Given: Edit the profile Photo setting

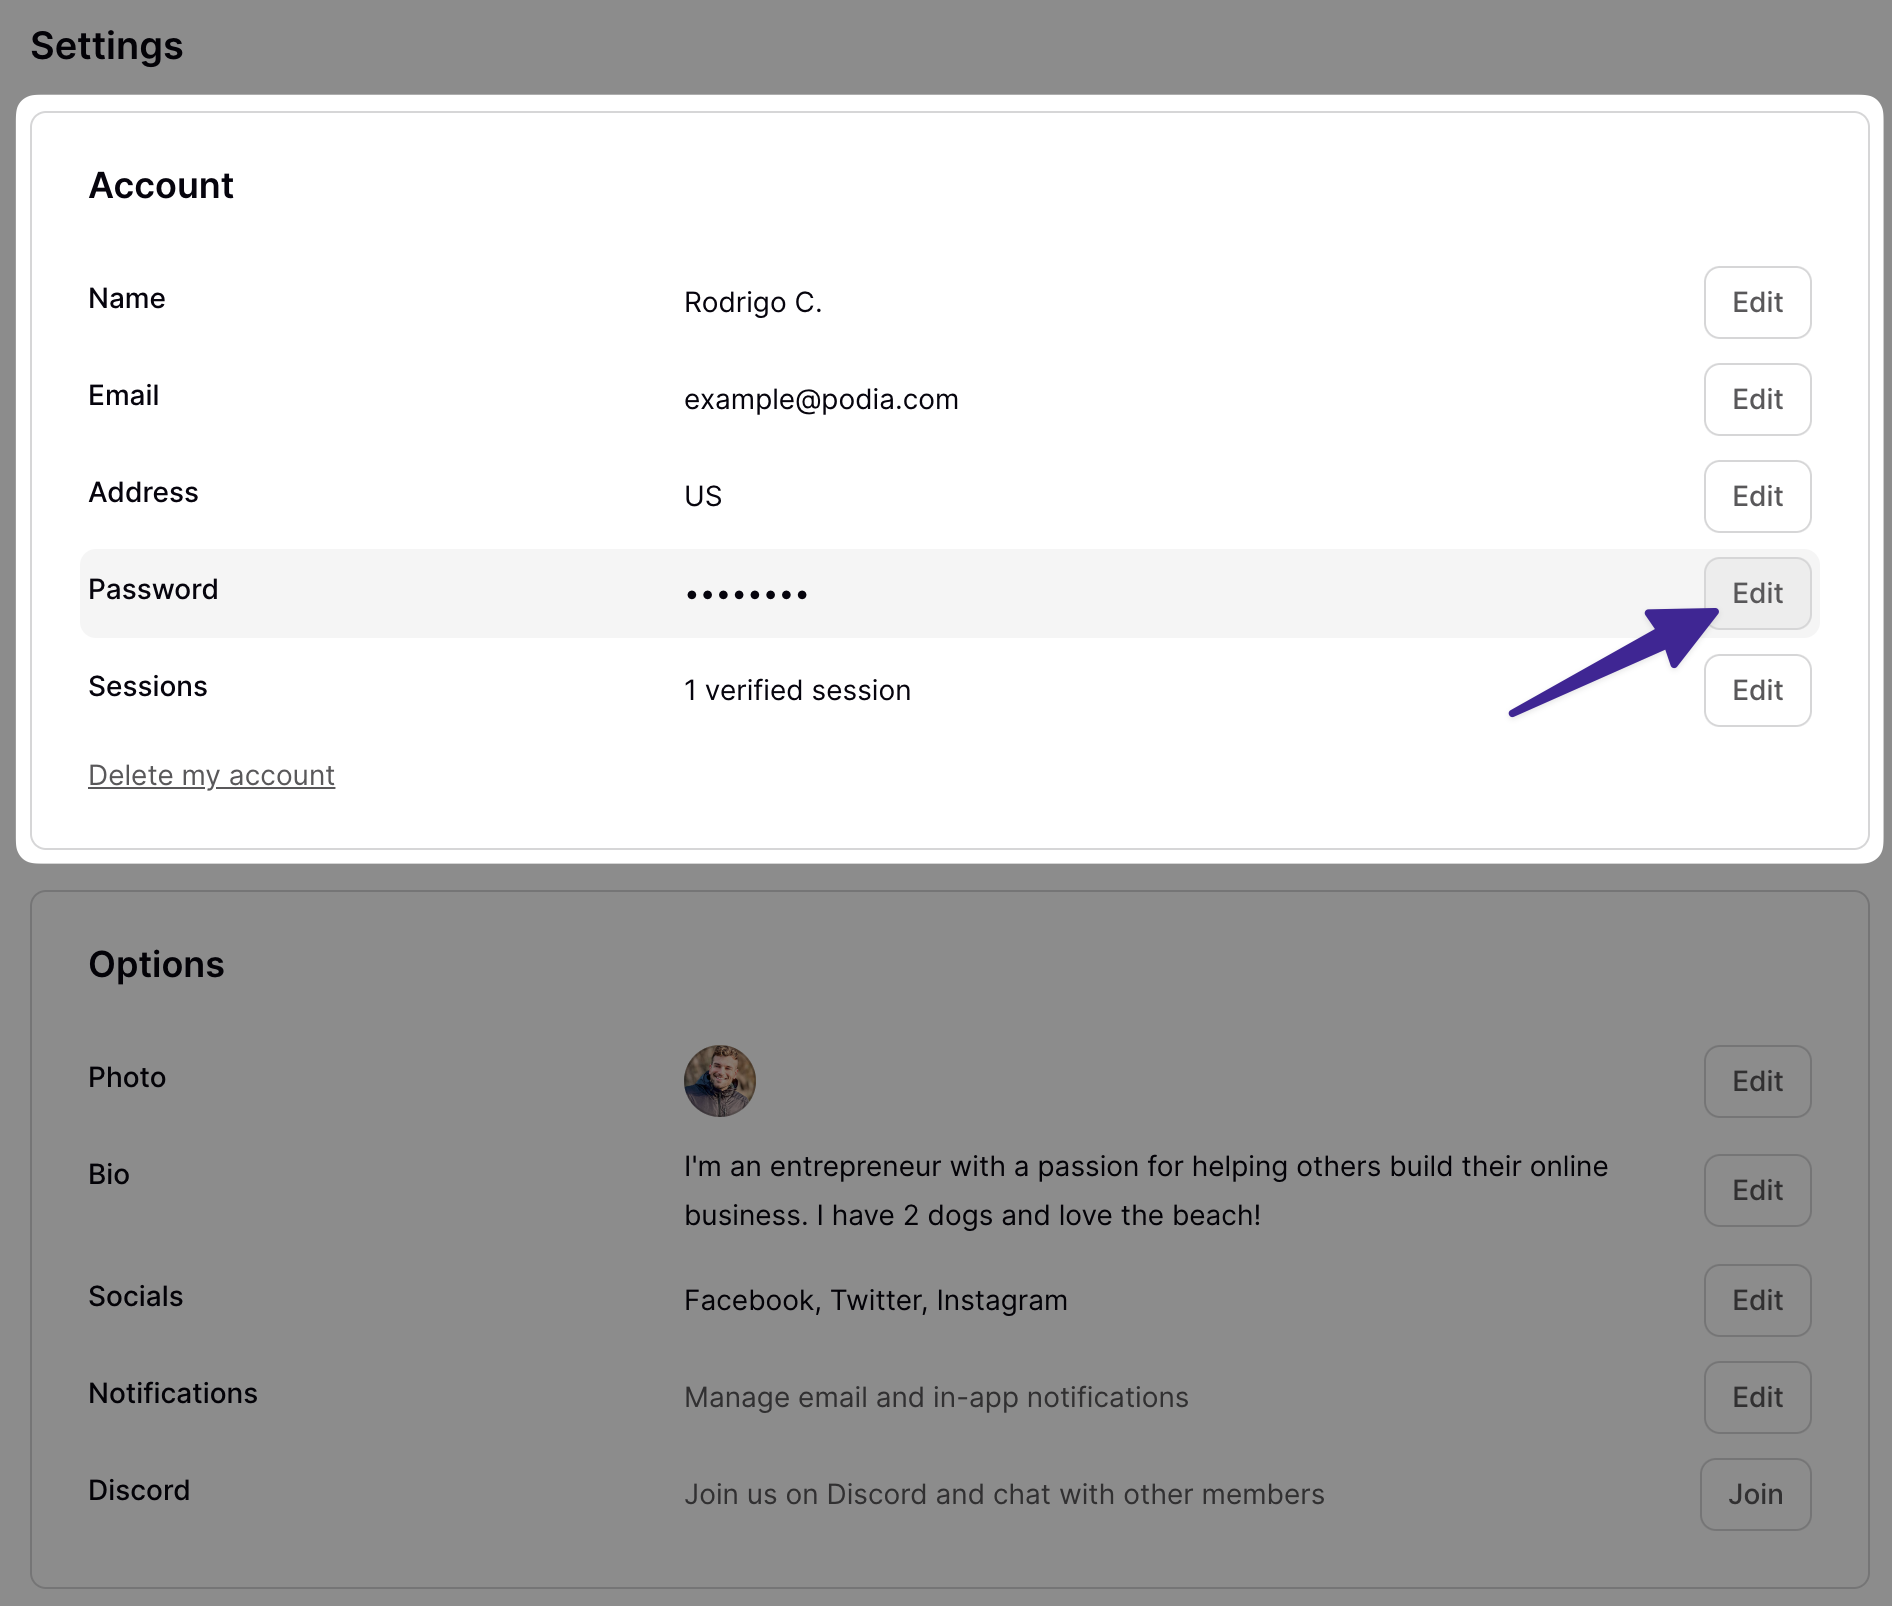Looking at the screenshot, I should click(x=1756, y=1081).
